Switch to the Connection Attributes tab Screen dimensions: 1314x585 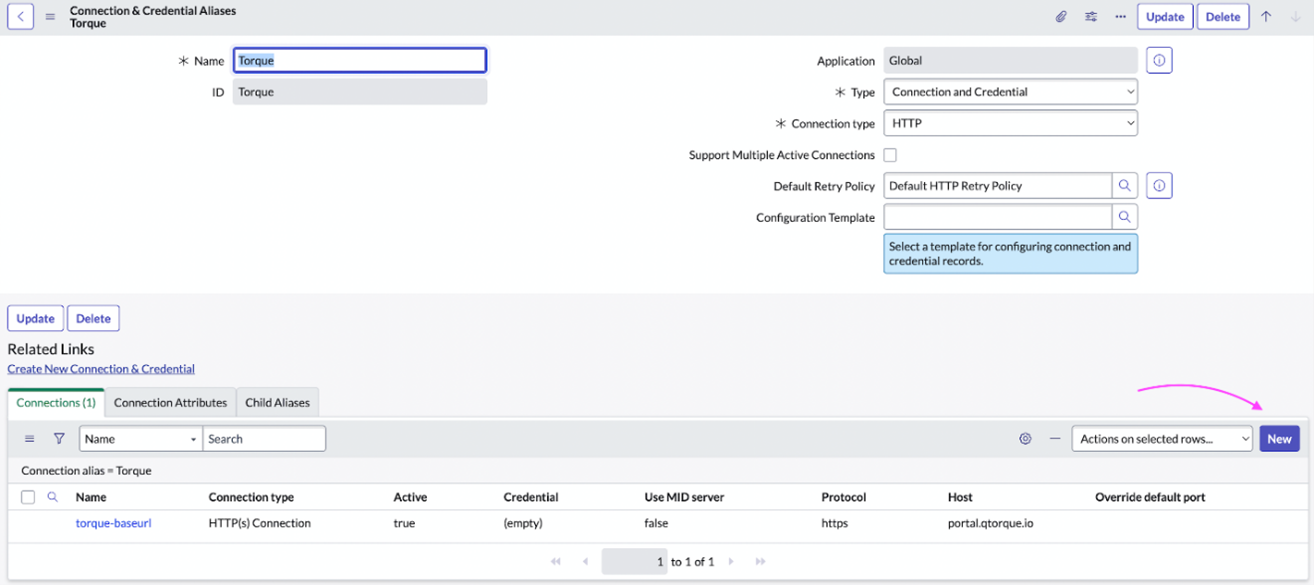(170, 402)
